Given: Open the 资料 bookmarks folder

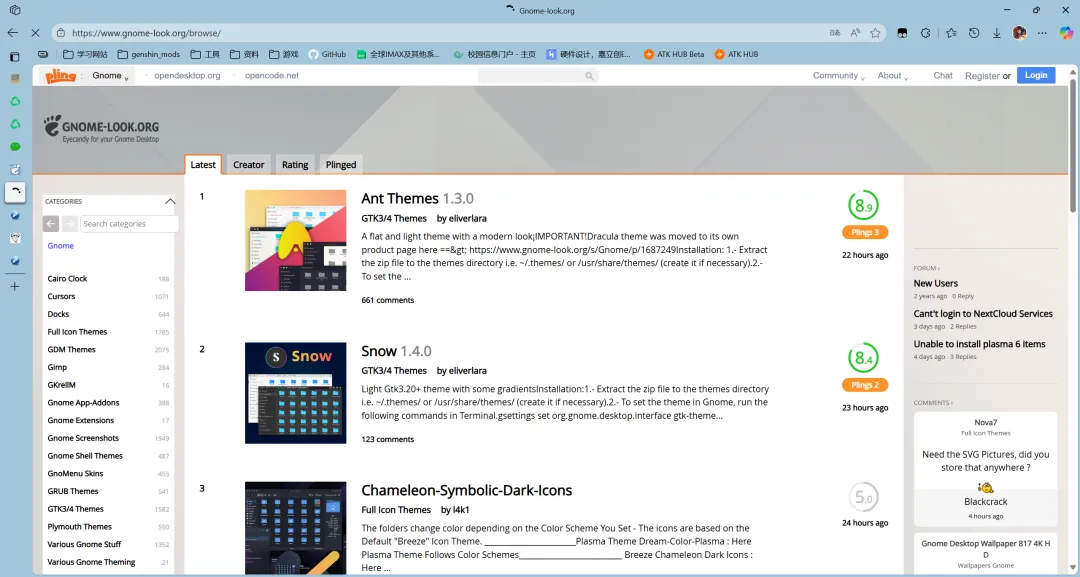Looking at the screenshot, I should click(x=245, y=54).
